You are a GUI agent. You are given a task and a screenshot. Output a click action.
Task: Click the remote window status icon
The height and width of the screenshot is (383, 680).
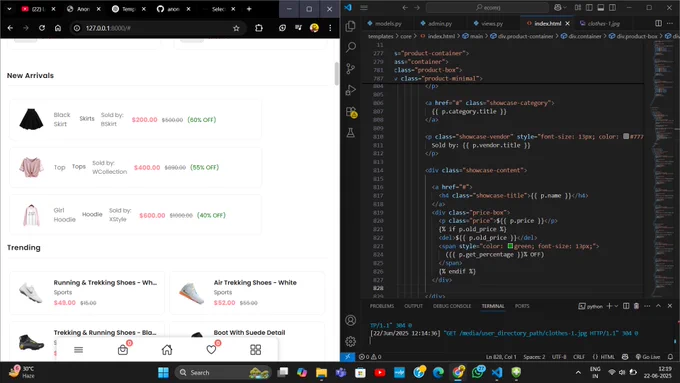coord(347,357)
